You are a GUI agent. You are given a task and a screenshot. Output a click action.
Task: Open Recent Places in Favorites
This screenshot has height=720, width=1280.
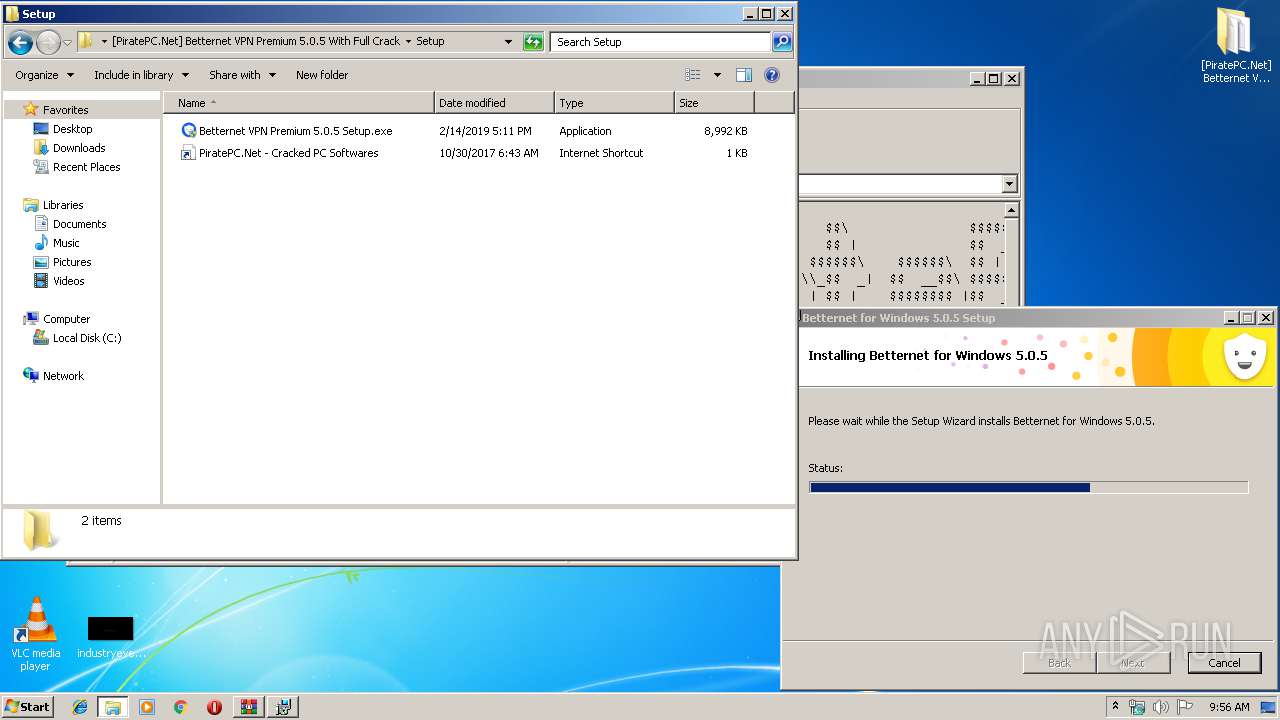click(86, 167)
